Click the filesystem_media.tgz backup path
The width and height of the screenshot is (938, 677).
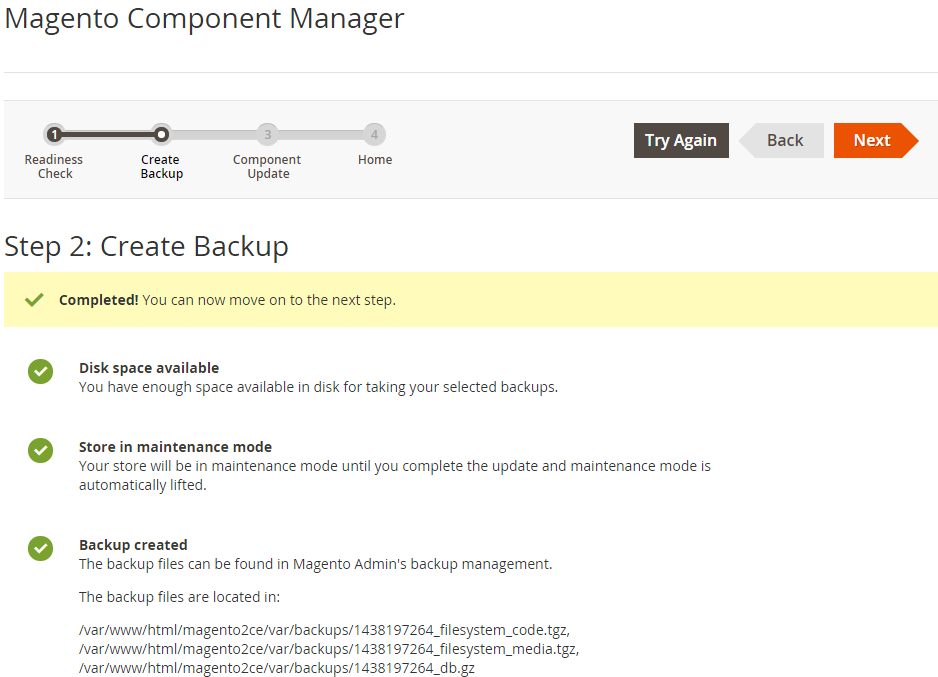329,649
